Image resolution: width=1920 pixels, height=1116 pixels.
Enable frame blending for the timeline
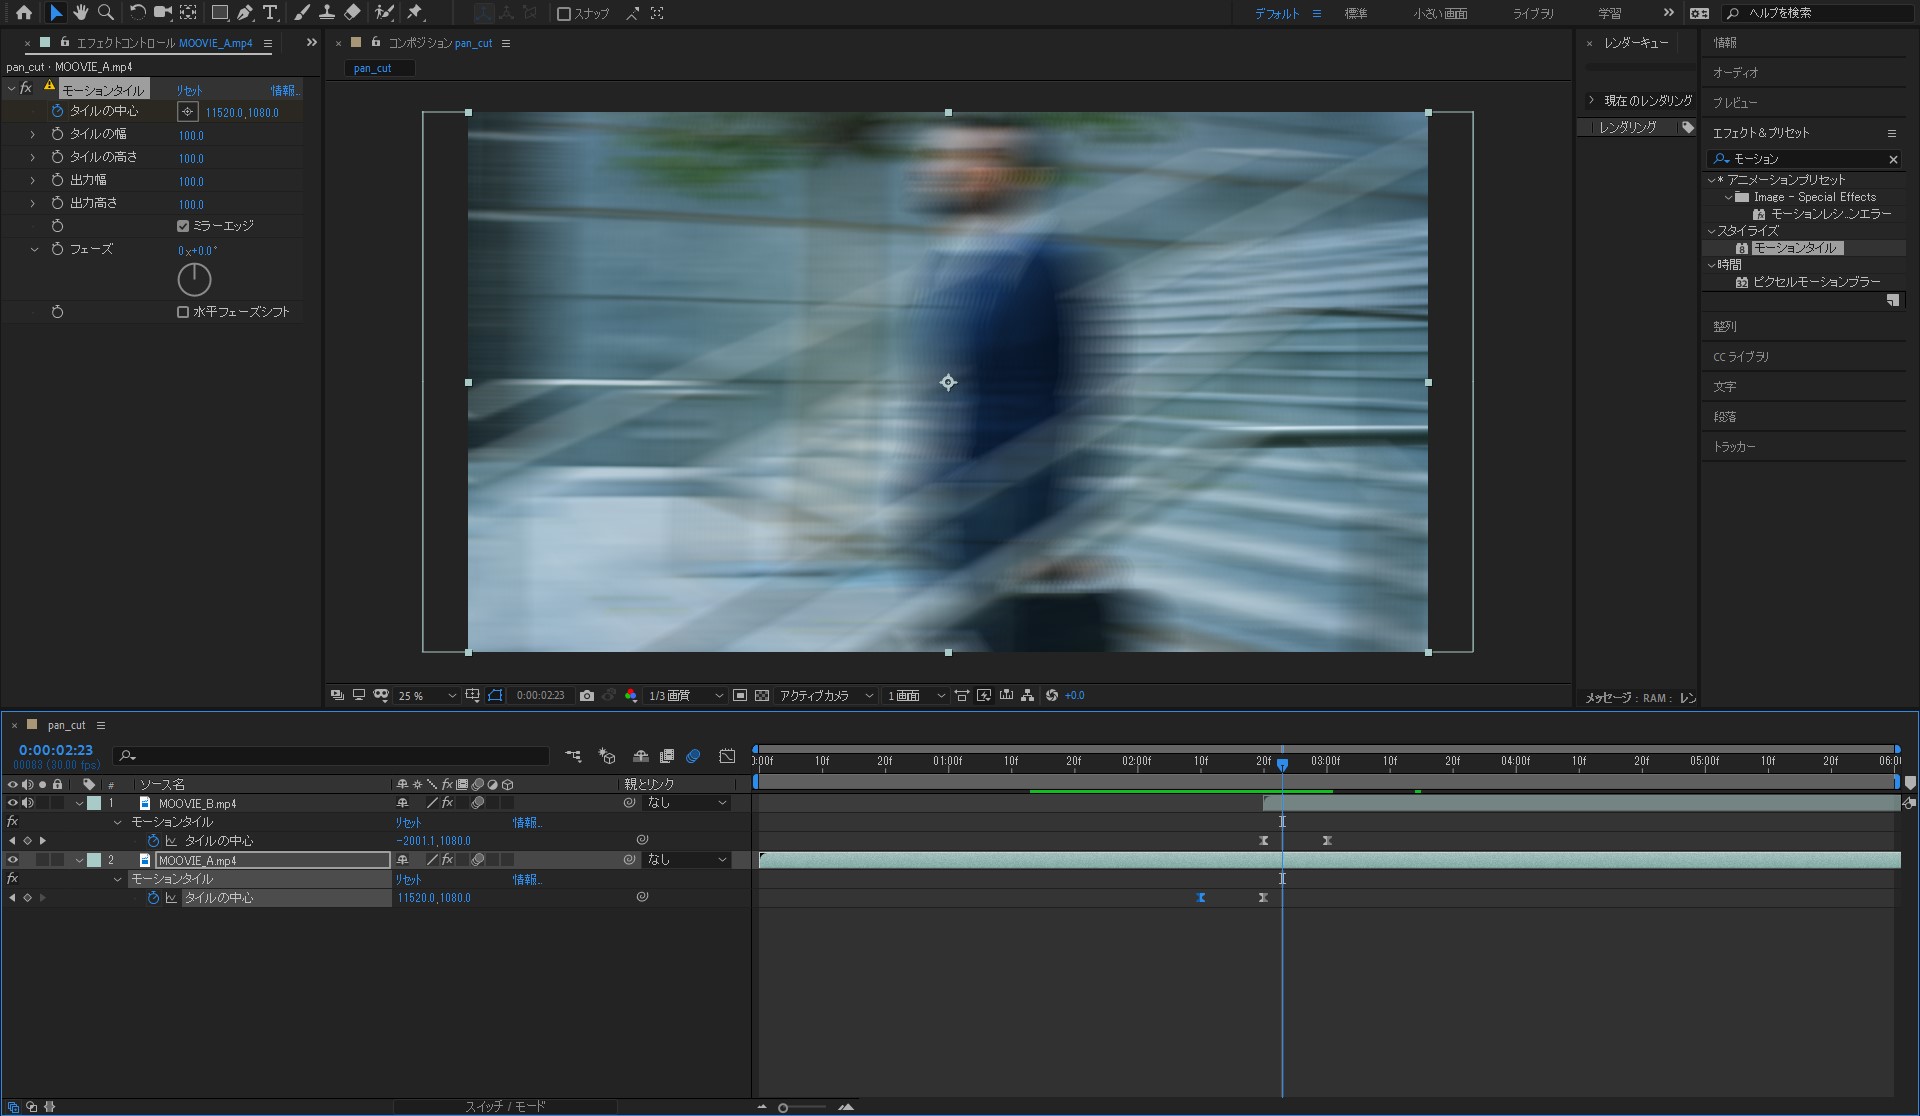click(667, 756)
